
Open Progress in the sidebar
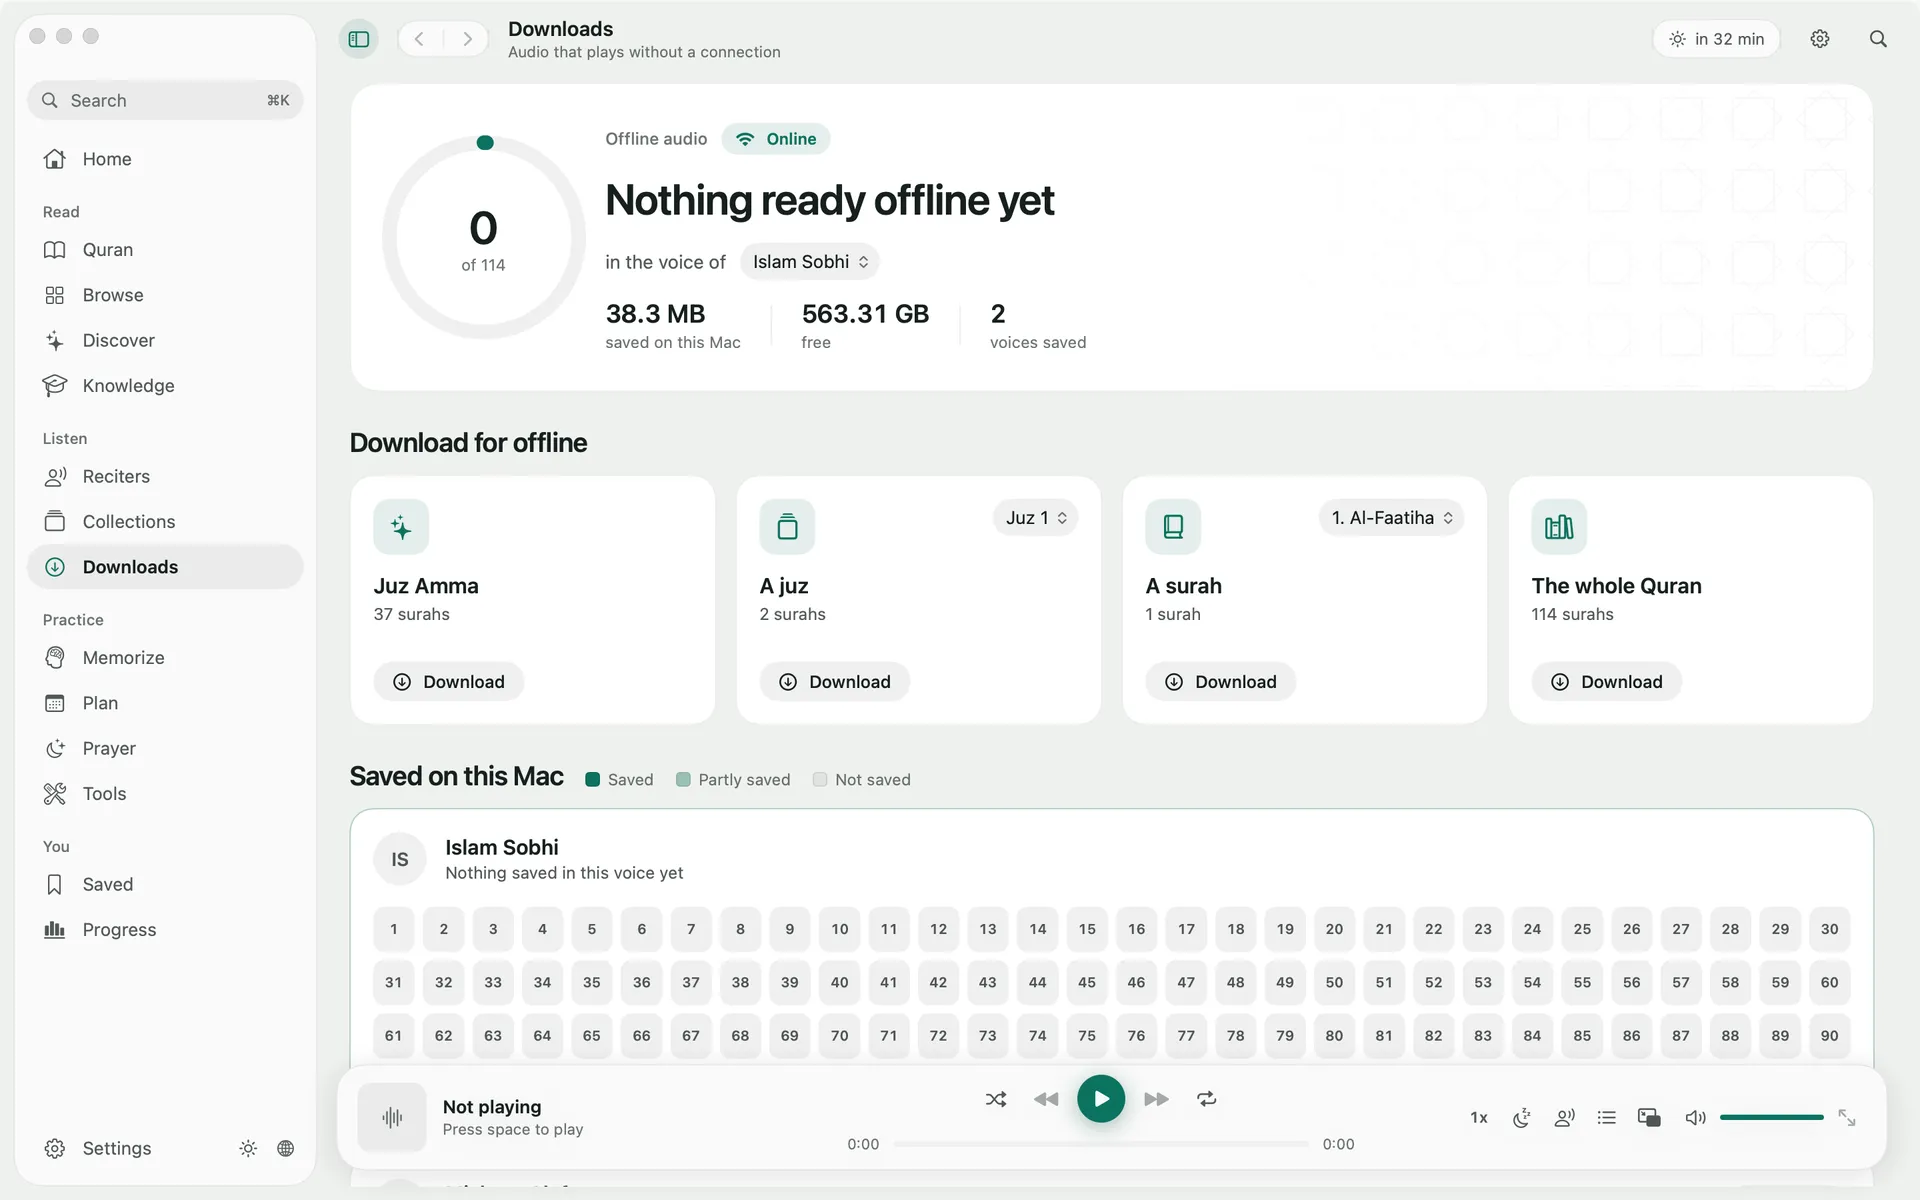[x=165, y=930]
